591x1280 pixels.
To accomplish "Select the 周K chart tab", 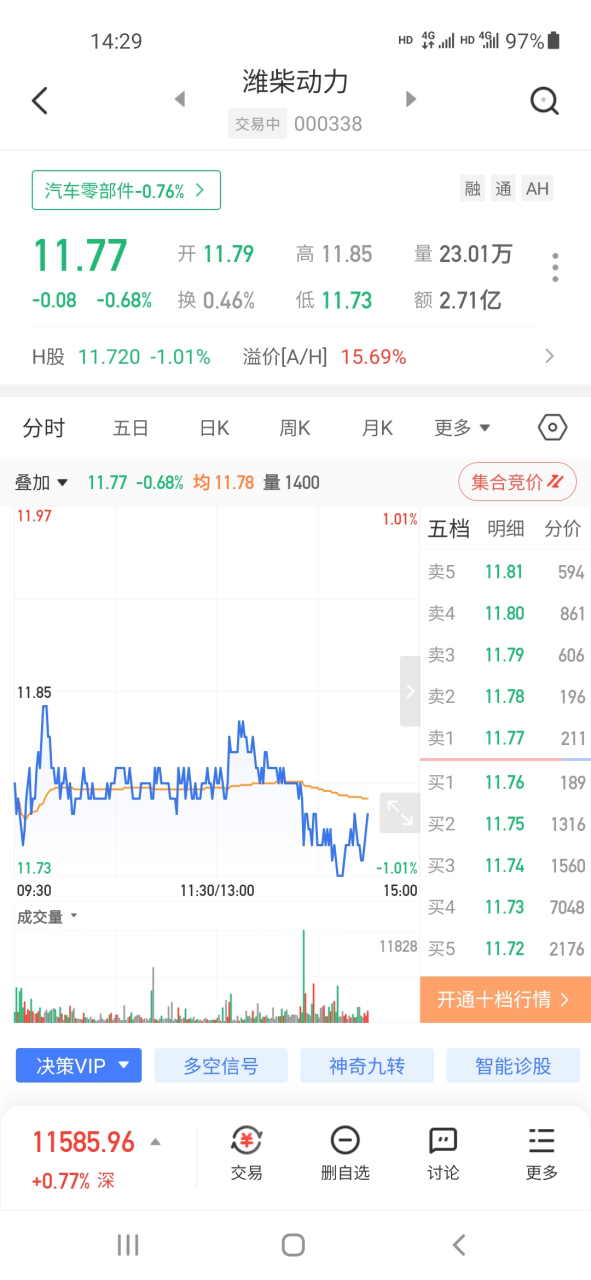I will [295, 428].
